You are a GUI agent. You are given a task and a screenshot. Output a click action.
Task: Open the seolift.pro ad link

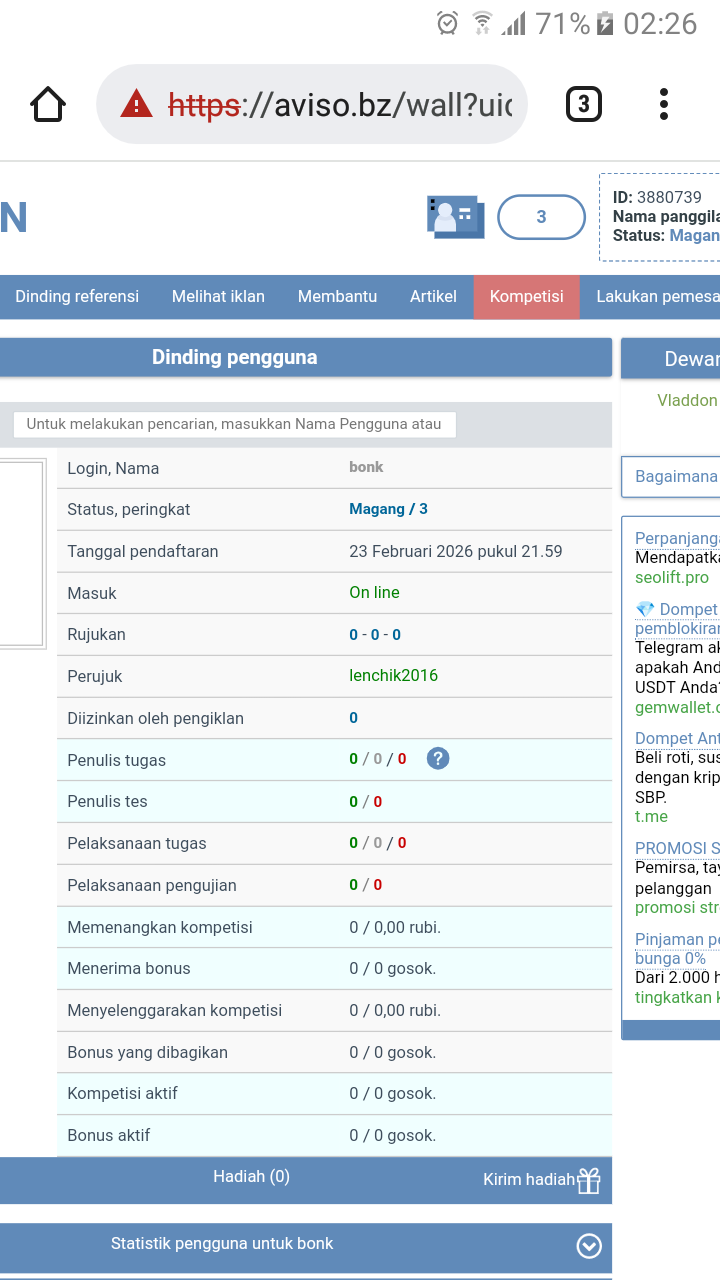click(x=672, y=578)
